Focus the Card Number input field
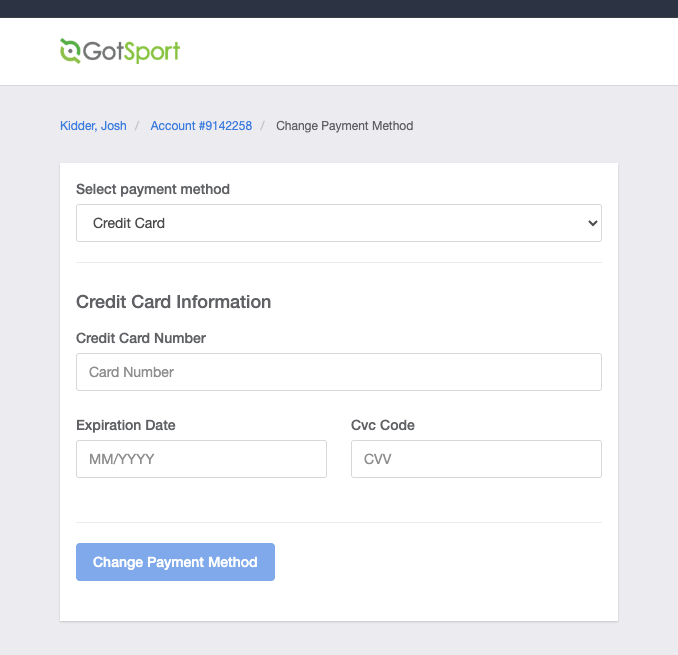The image size is (678, 655). tap(338, 372)
